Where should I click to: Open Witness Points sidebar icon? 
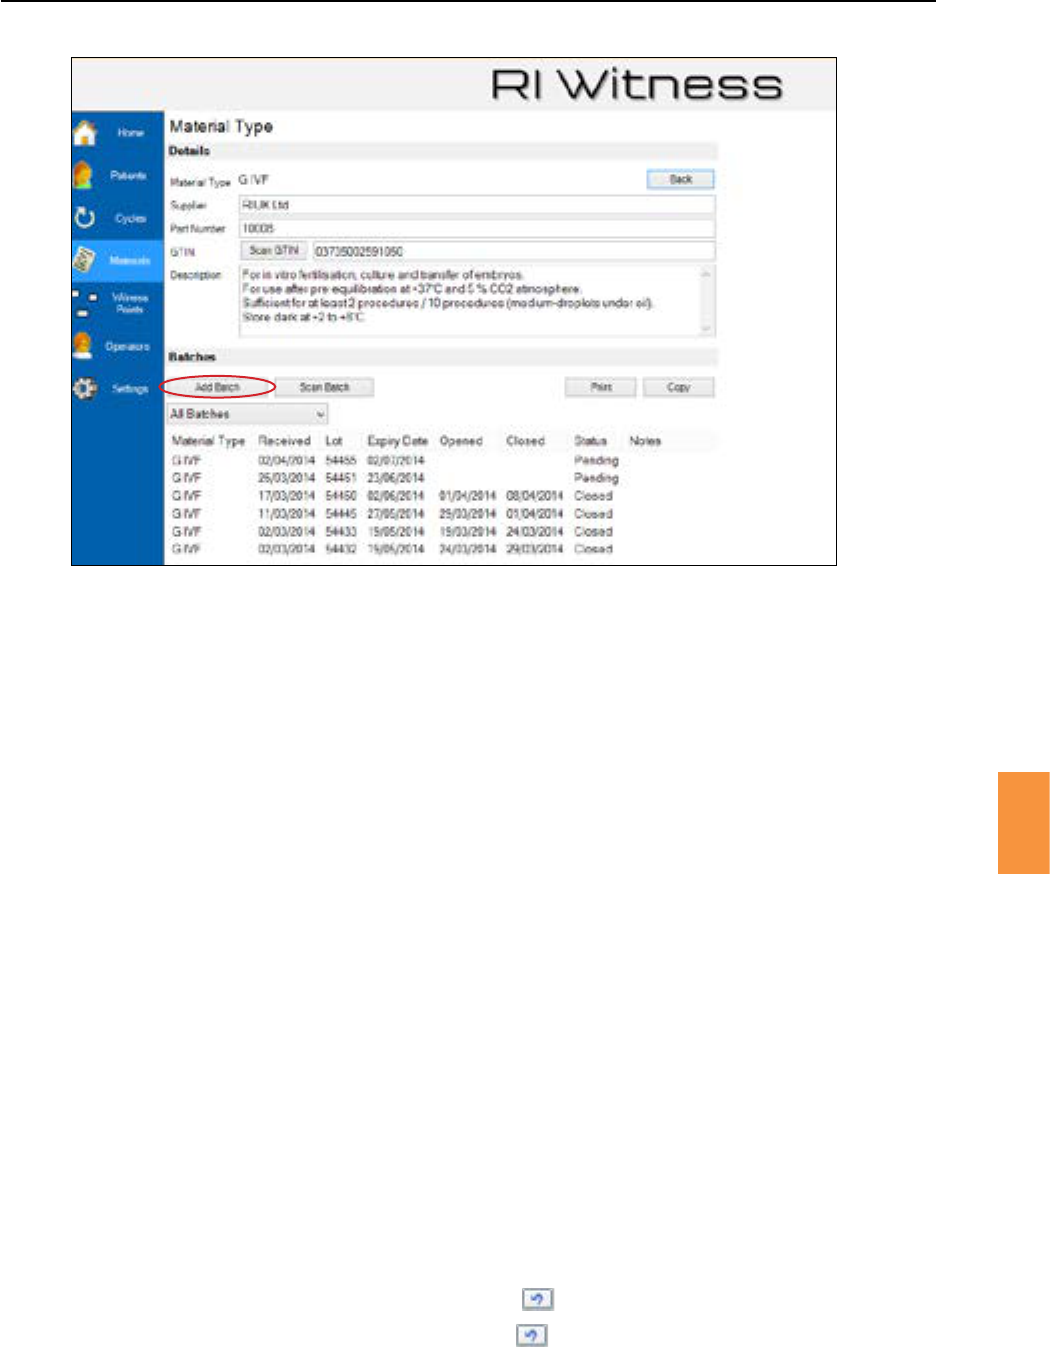[x=85, y=304]
